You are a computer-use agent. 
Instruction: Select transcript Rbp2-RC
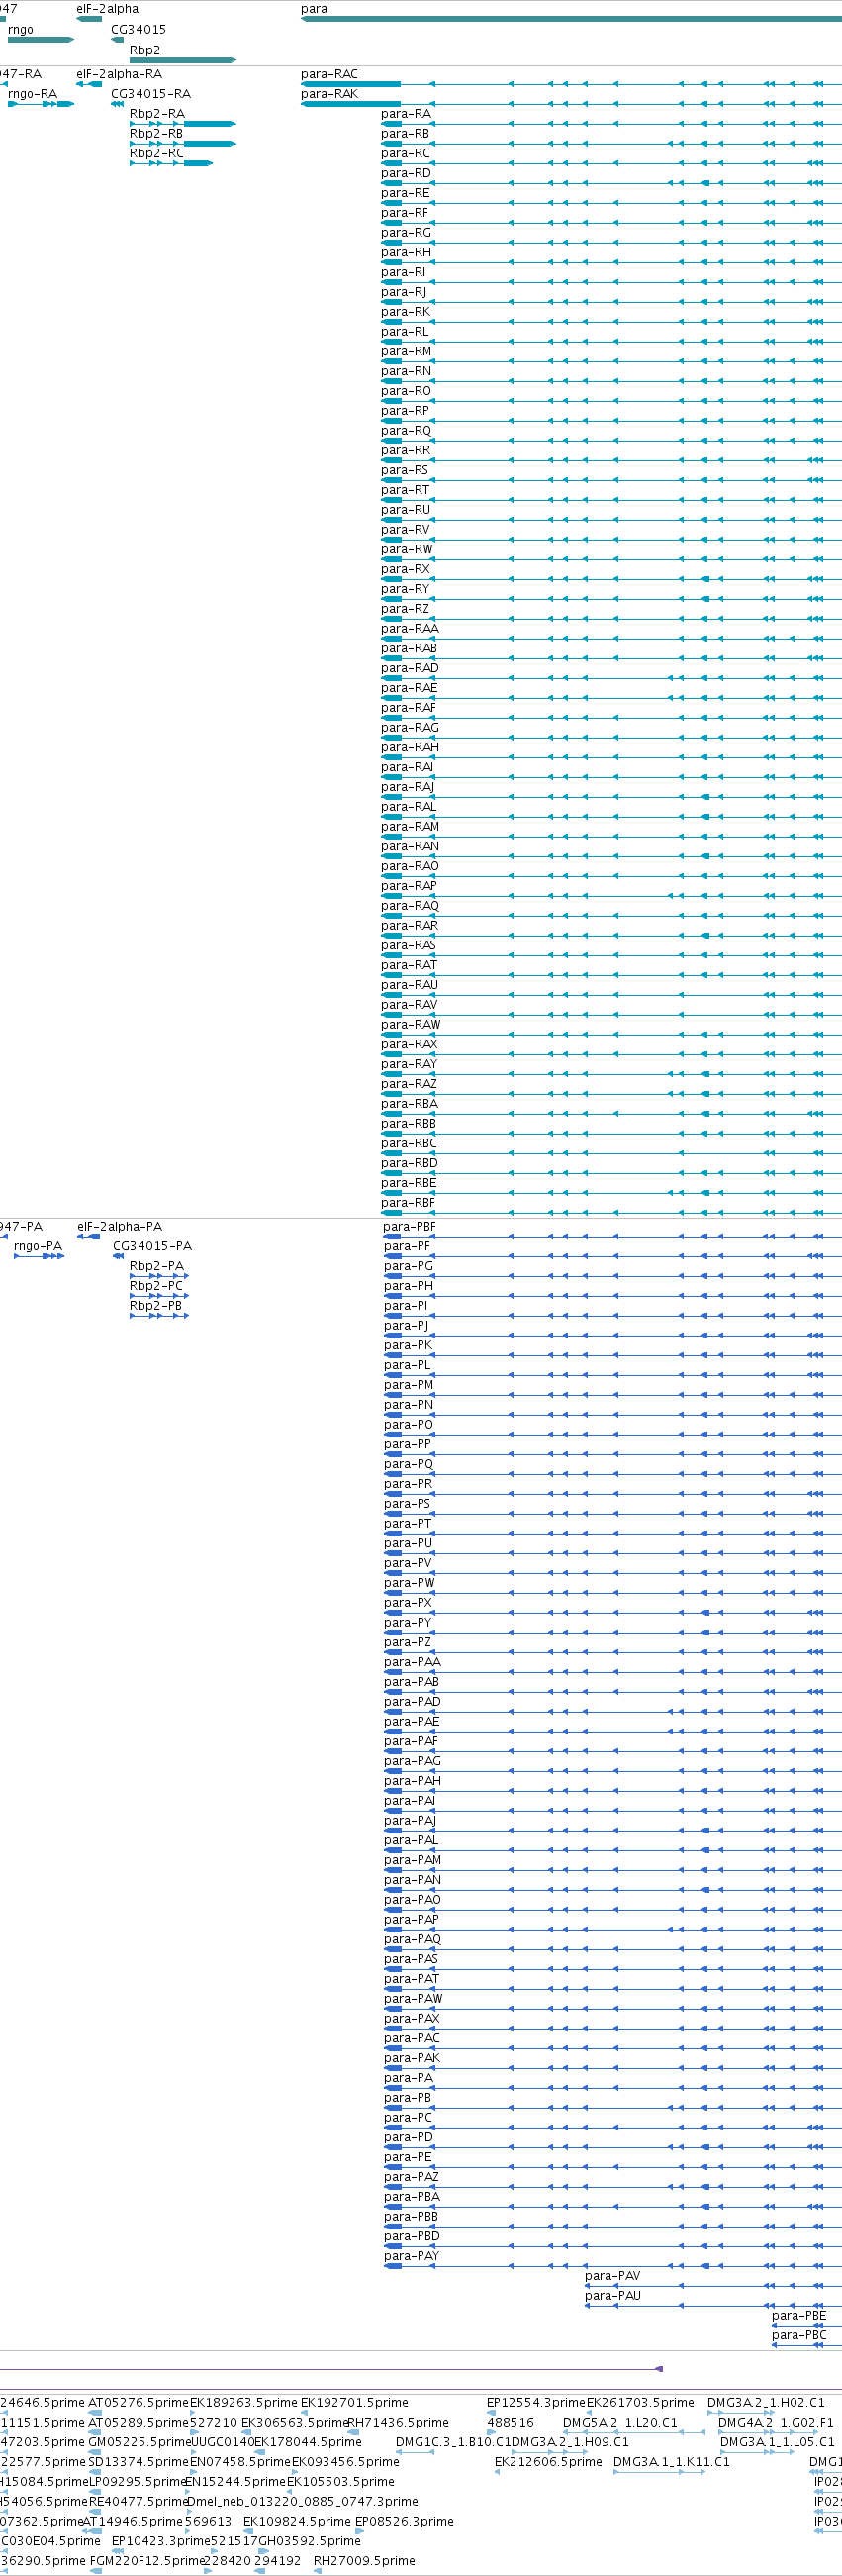point(157,153)
